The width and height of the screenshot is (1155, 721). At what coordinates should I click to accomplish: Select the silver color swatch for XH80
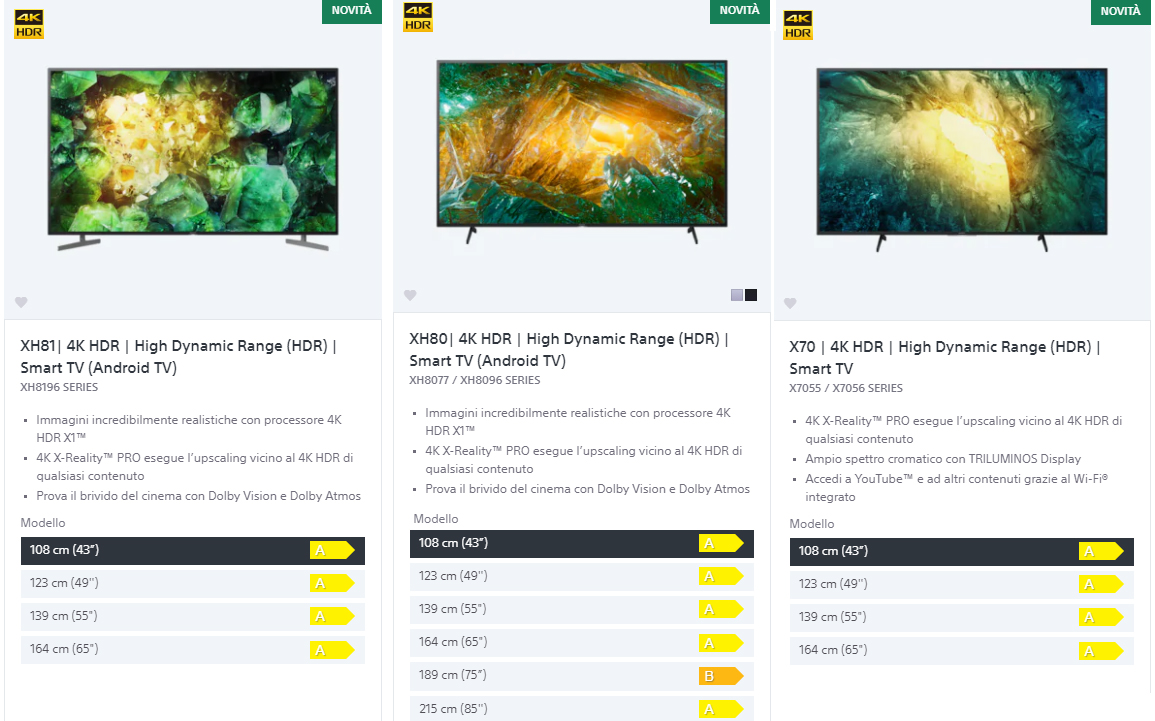736,295
